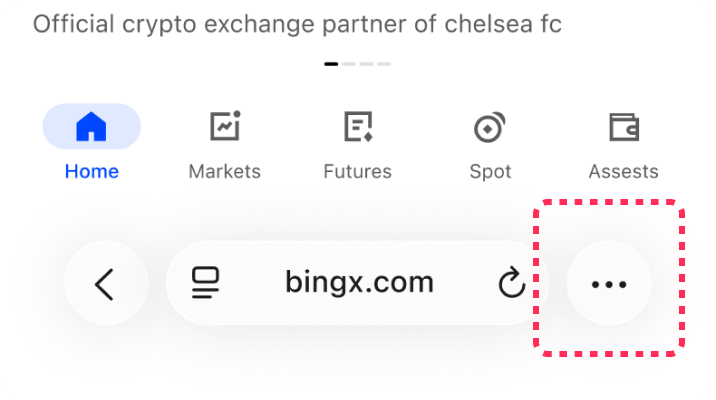Select the Futures document icon
Screen dimensions: 716x400
pyautogui.click(x=357, y=127)
